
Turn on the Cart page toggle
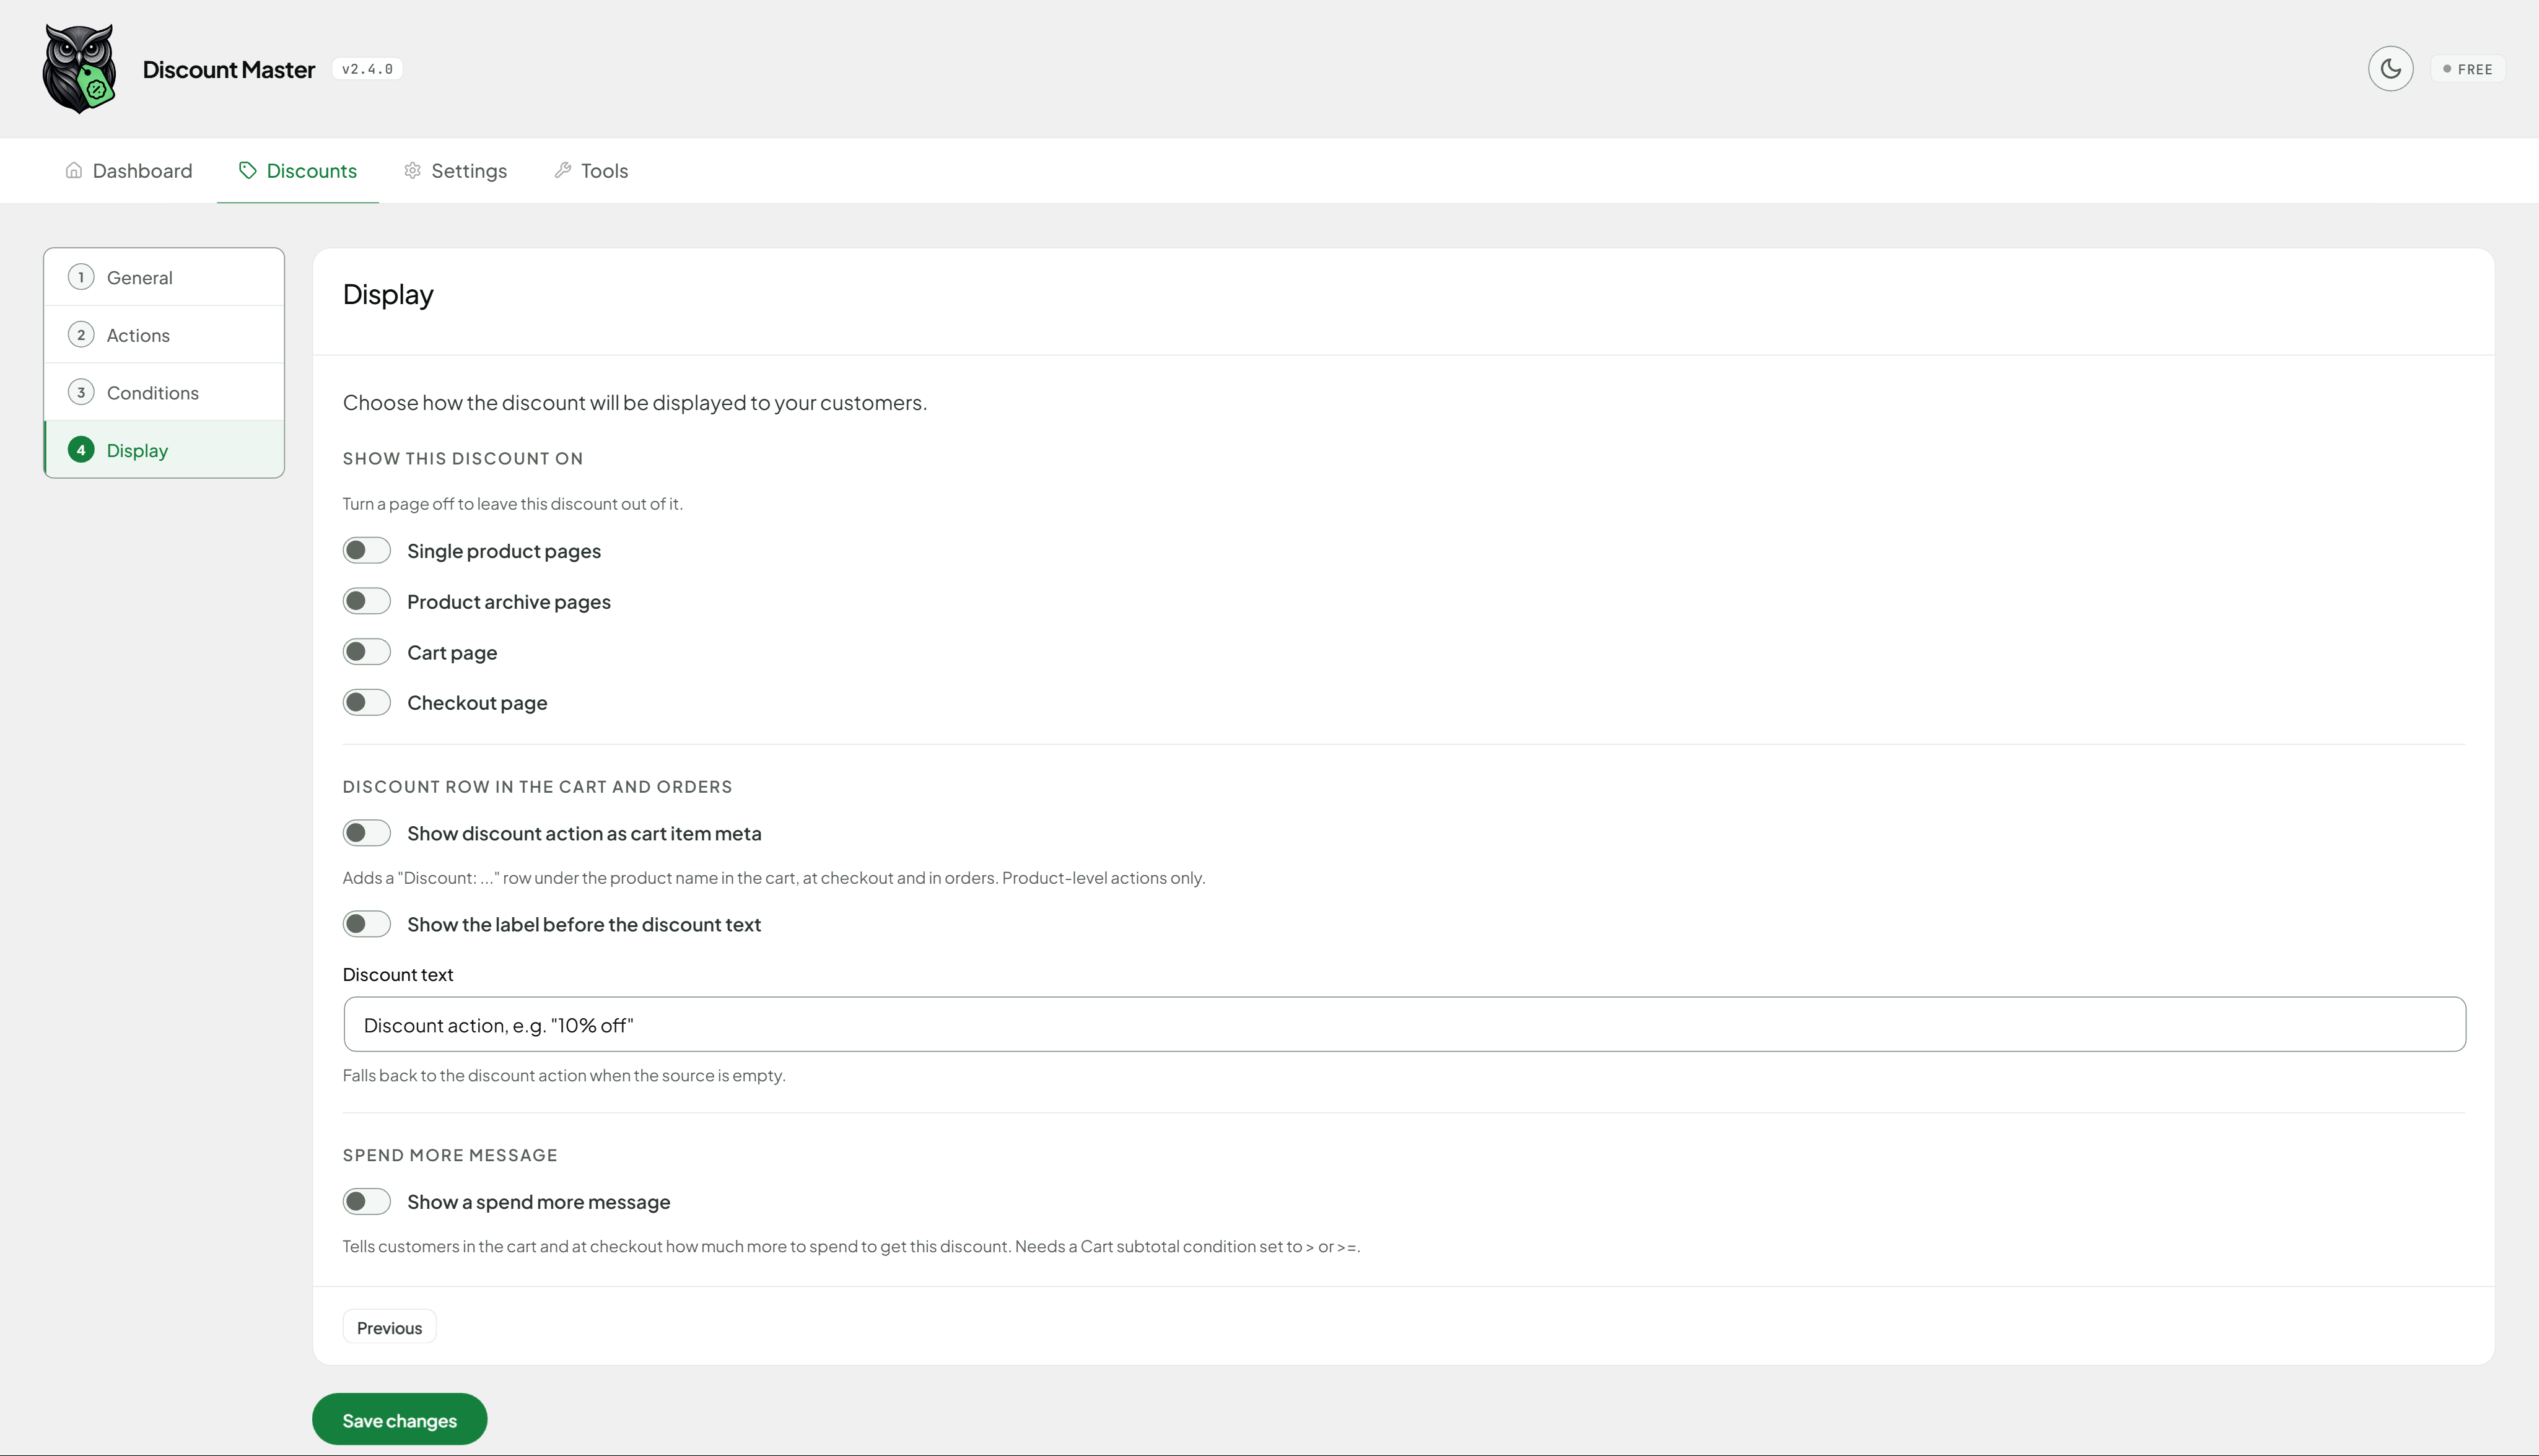click(x=367, y=652)
